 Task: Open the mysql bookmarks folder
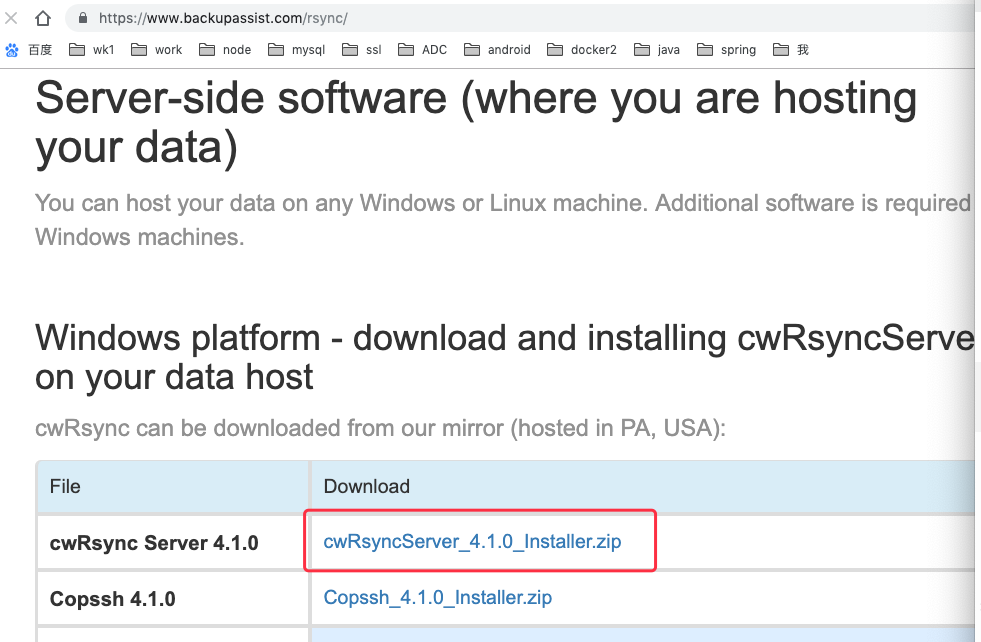(x=296, y=49)
